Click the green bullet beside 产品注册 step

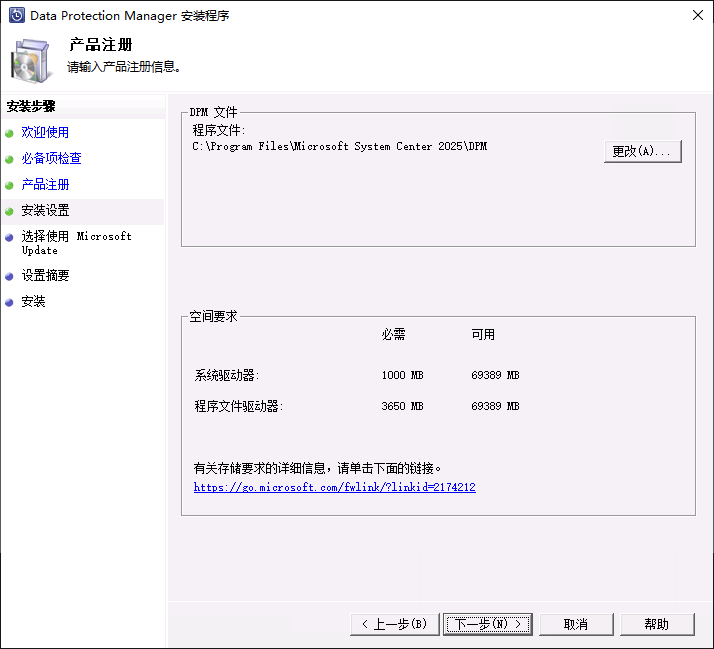9,185
